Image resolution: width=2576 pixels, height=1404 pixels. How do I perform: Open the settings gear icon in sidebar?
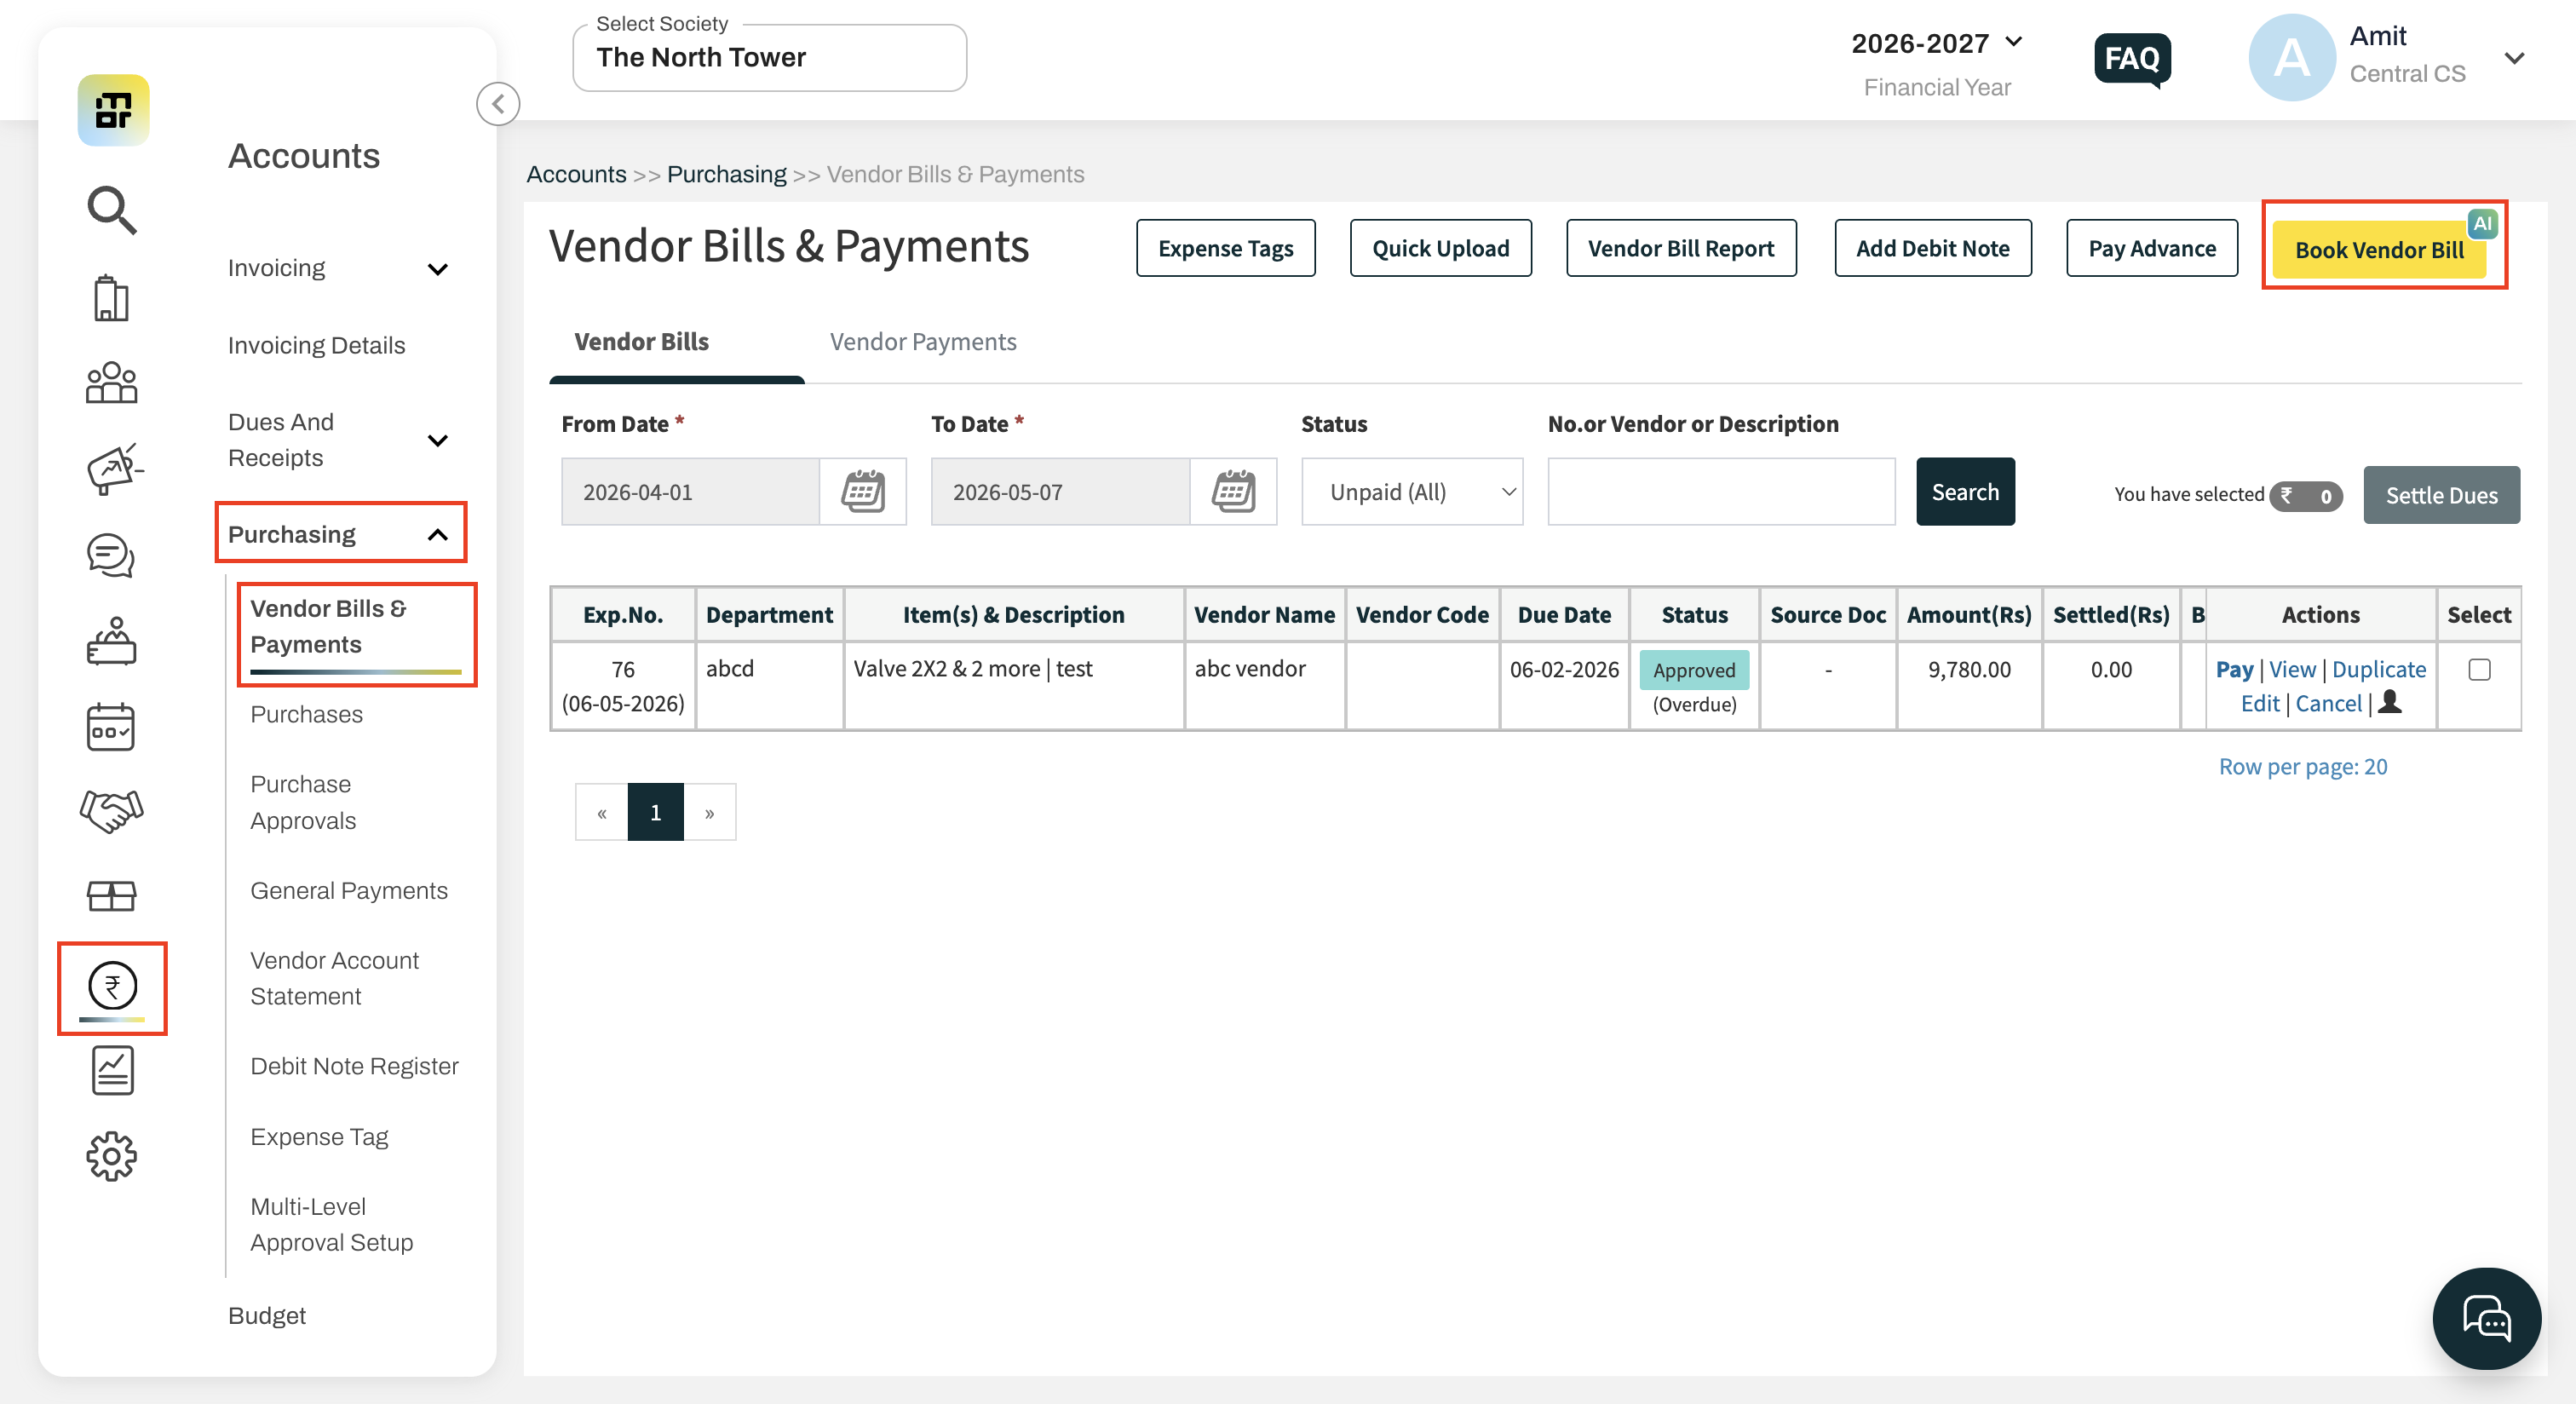(111, 1156)
